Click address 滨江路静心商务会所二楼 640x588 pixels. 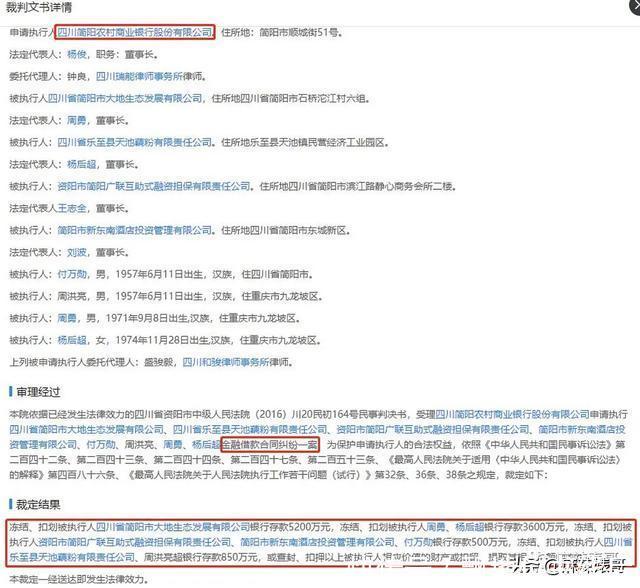tap(400, 186)
